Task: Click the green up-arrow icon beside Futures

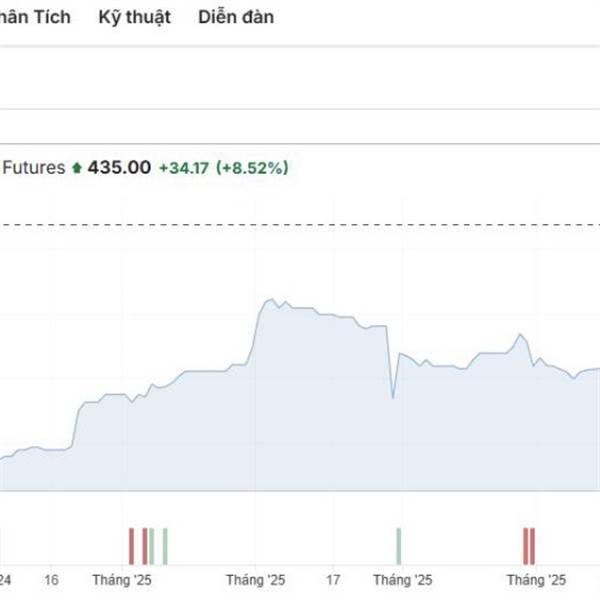Action: (x=77, y=168)
